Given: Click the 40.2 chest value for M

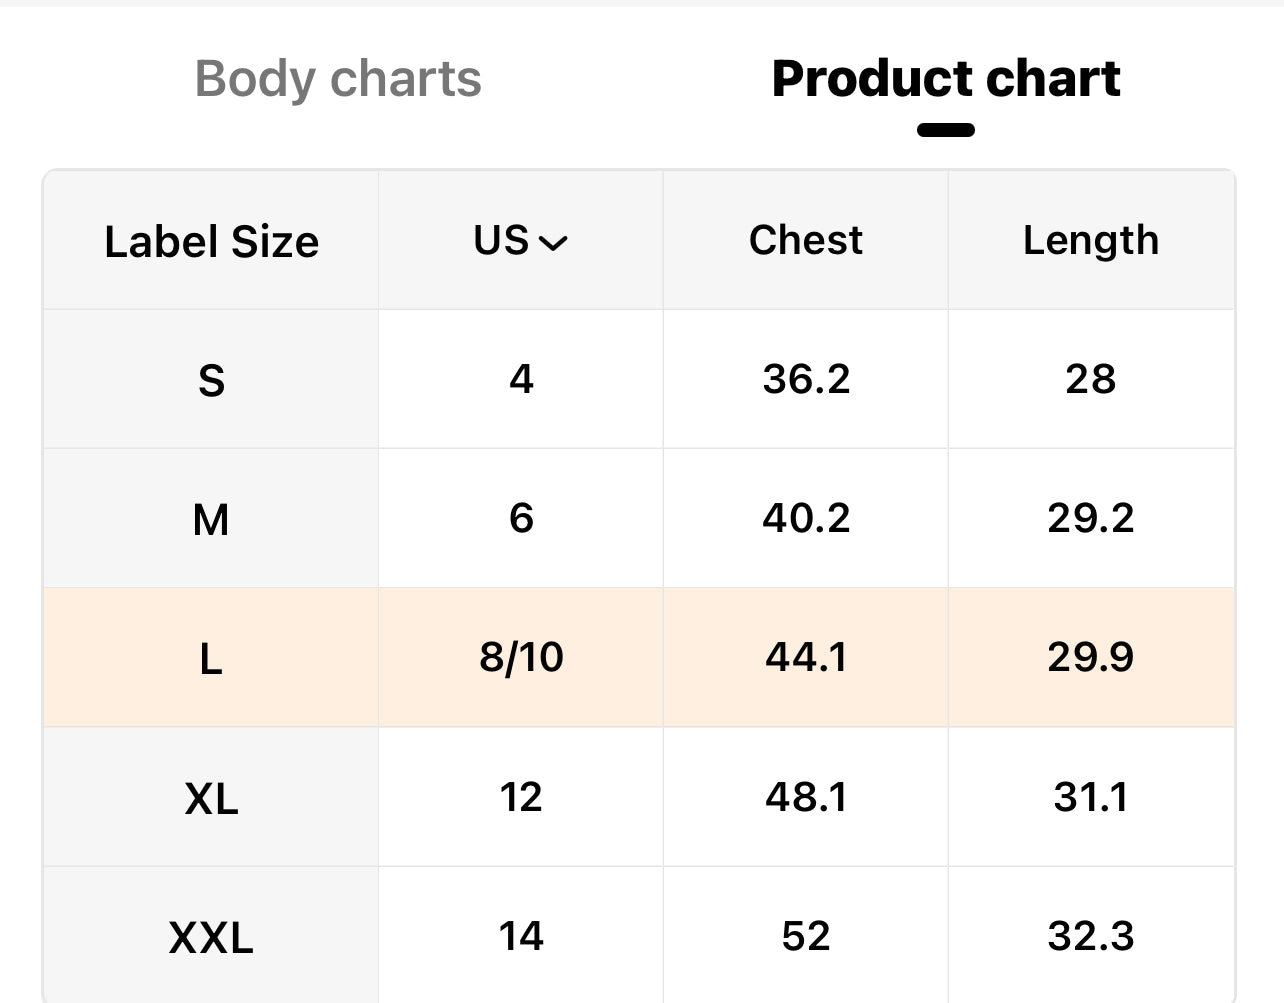Looking at the screenshot, I should (805, 518).
